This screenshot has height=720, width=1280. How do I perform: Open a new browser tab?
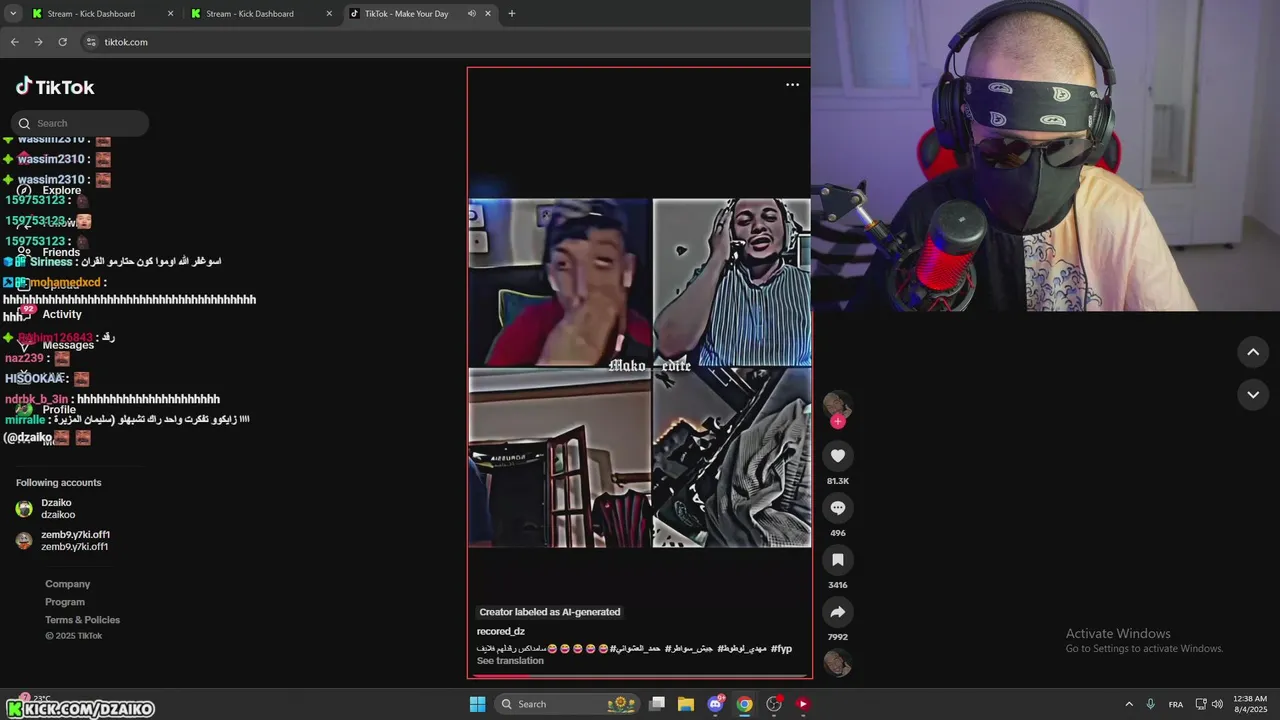point(512,14)
